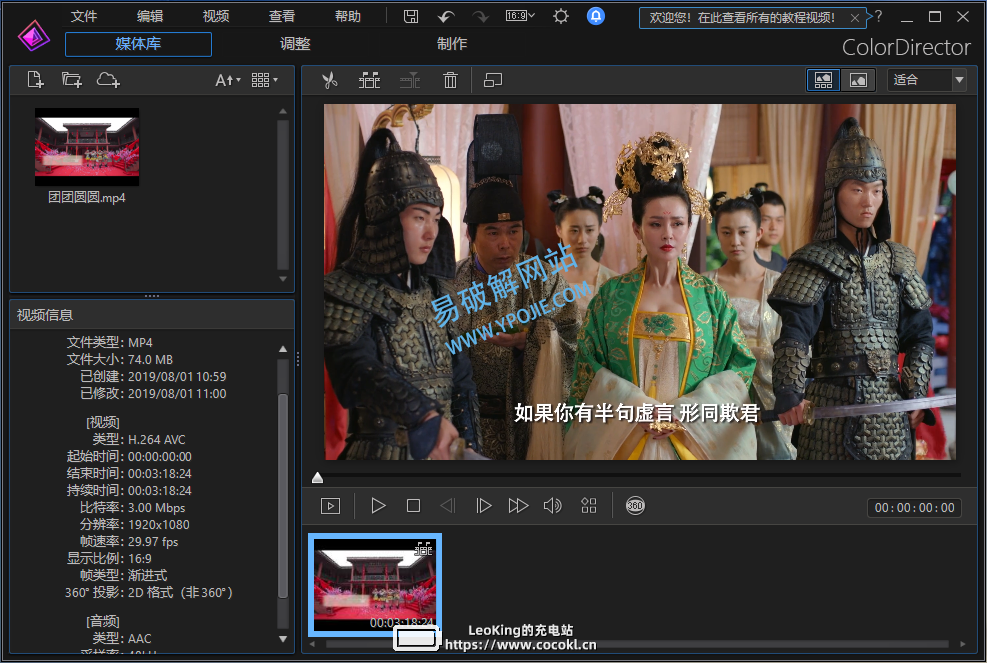
Task: Open the 16:9 aspect ratio dropdown
Action: tap(520, 16)
